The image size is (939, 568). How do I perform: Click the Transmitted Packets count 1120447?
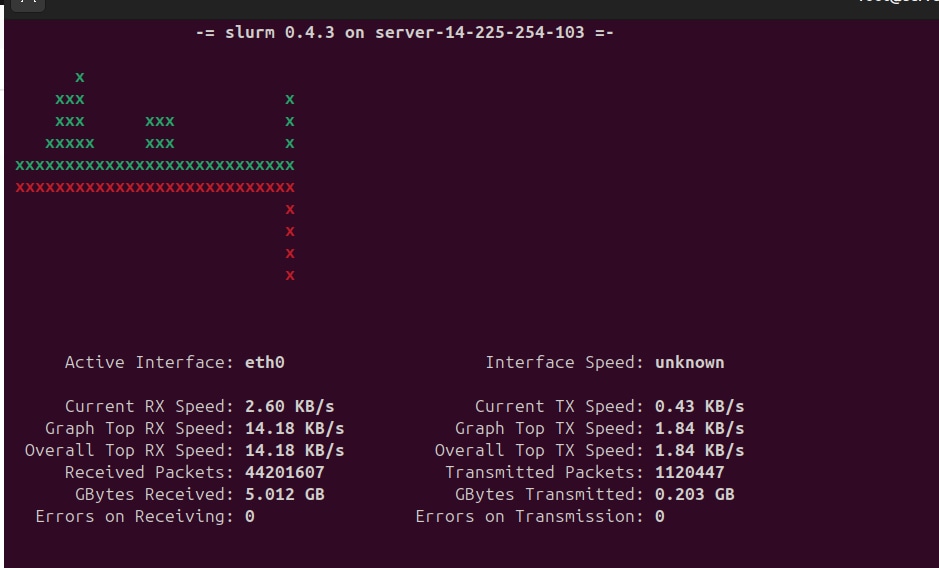[x=689, y=472]
